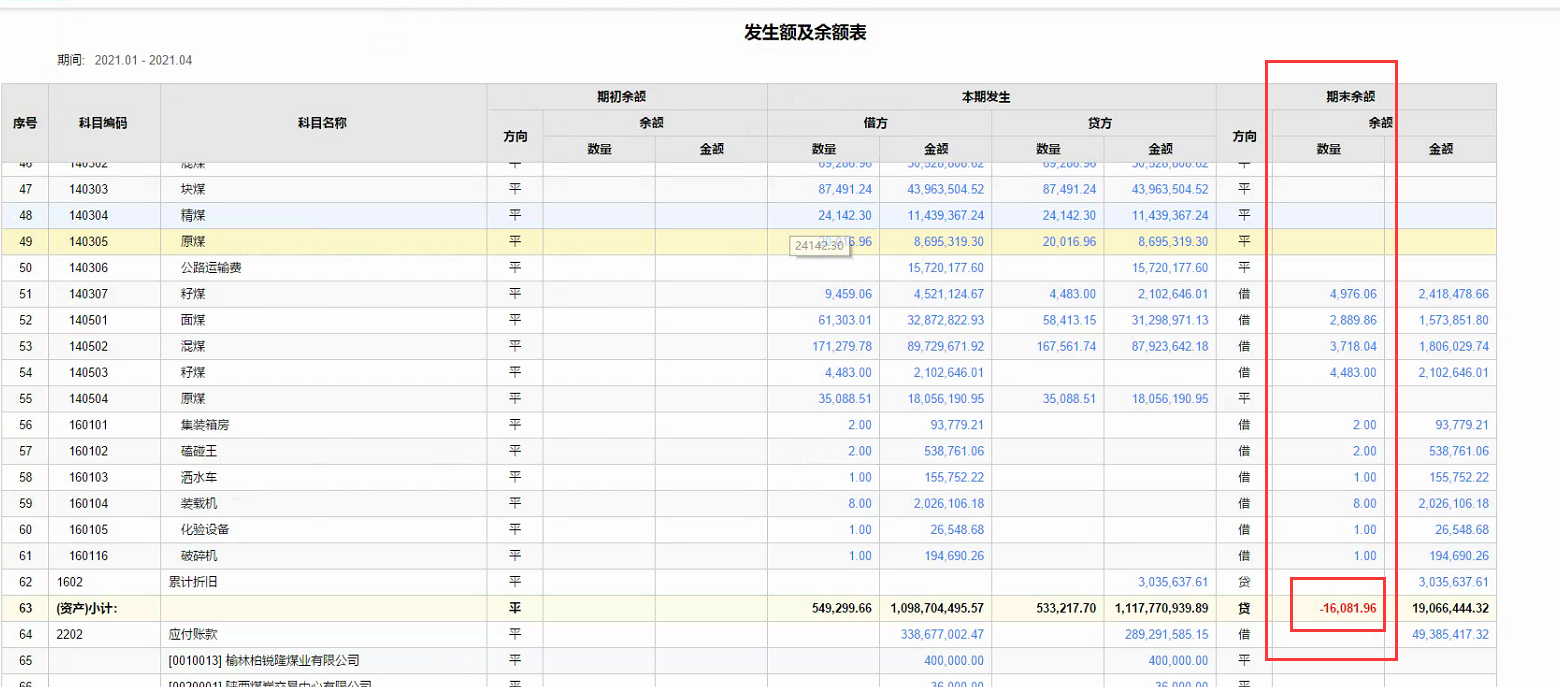Open debit amount 93,779.21 for 集装箱房
The image size is (1560, 687).
click(957, 424)
